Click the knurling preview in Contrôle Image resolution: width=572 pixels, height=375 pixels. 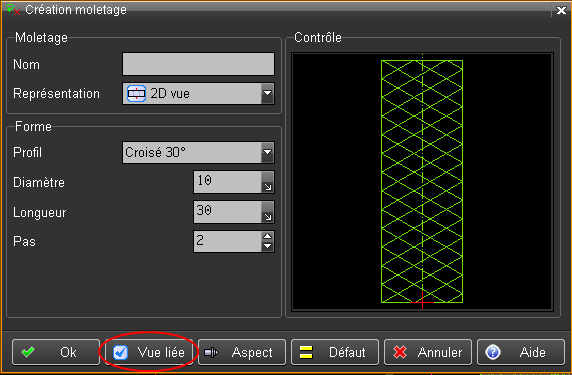point(422,182)
